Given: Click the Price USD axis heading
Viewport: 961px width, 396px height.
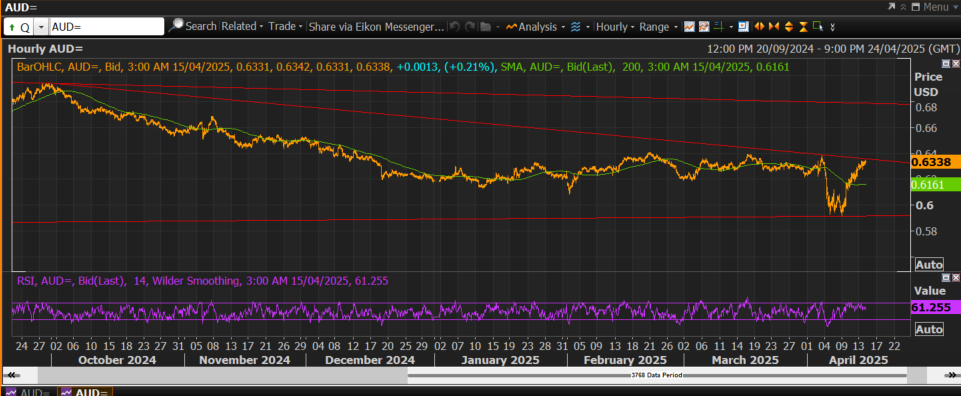Looking at the screenshot, I should [x=926, y=84].
